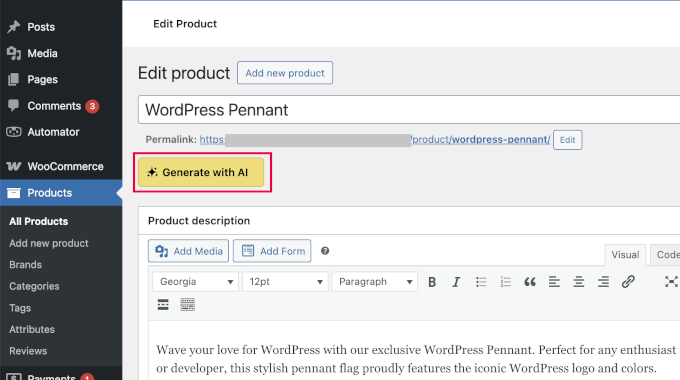Click the help question mark icon
This screenshot has width=680, height=380.
click(x=325, y=251)
